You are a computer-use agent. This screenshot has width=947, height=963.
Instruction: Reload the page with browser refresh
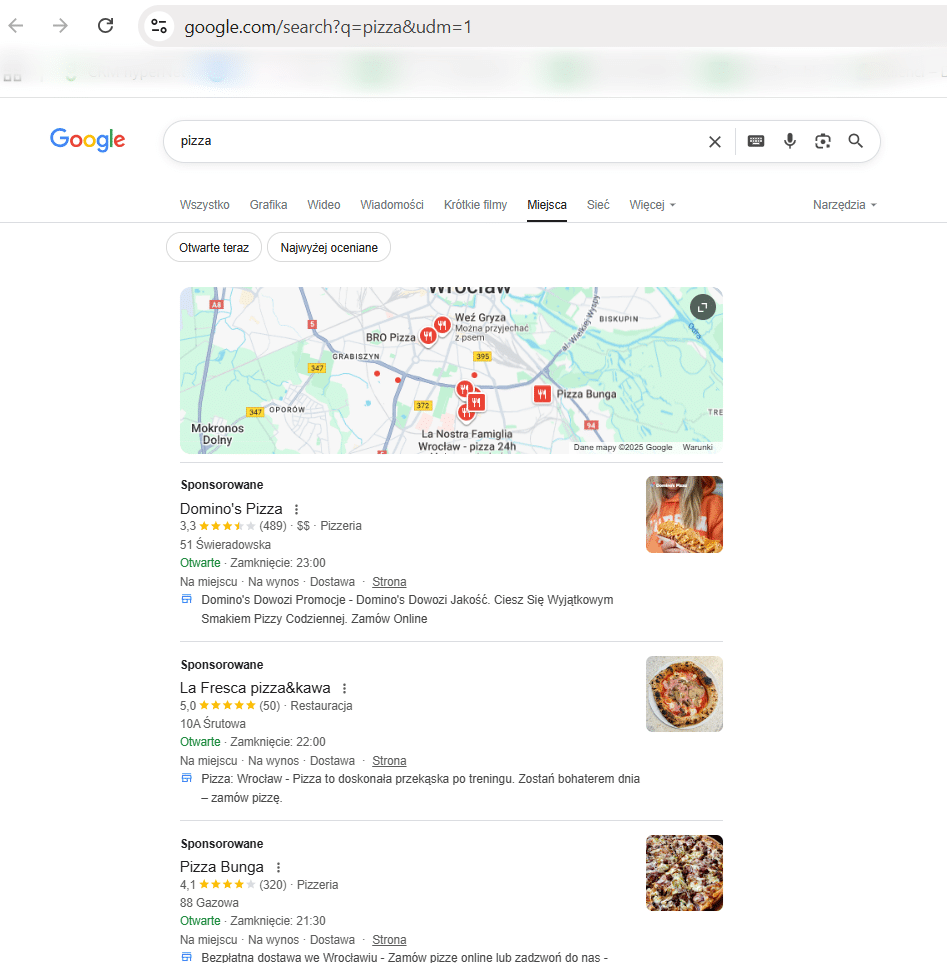tap(105, 26)
